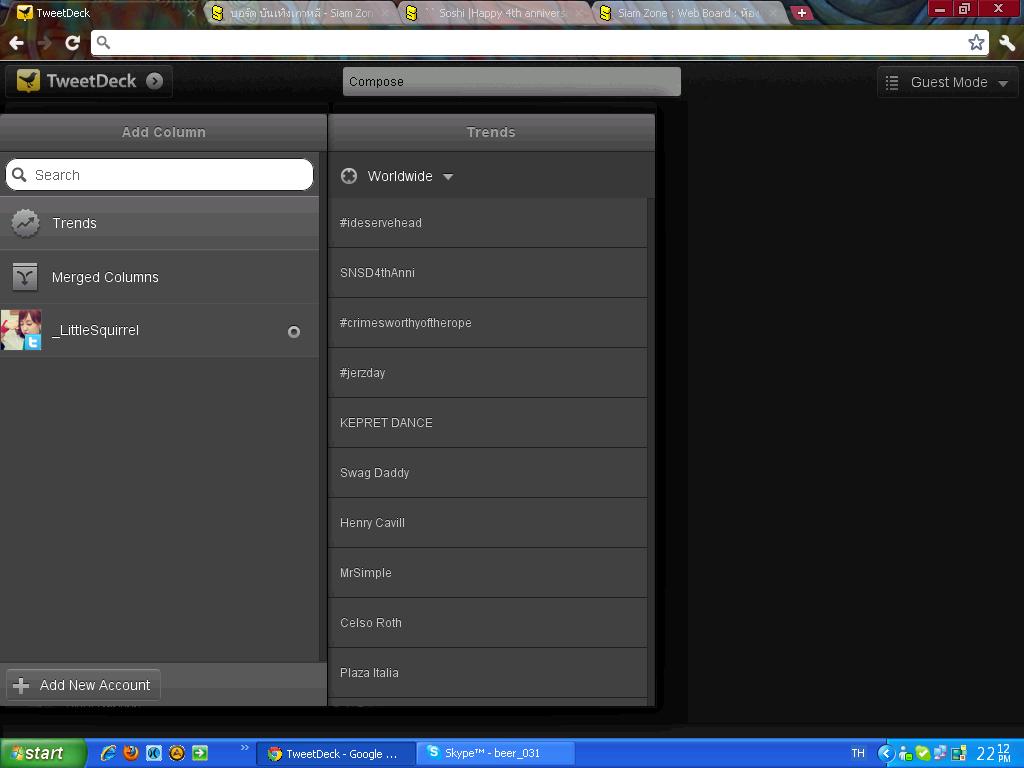Click the plus icon on Add New Account

(21, 686)
